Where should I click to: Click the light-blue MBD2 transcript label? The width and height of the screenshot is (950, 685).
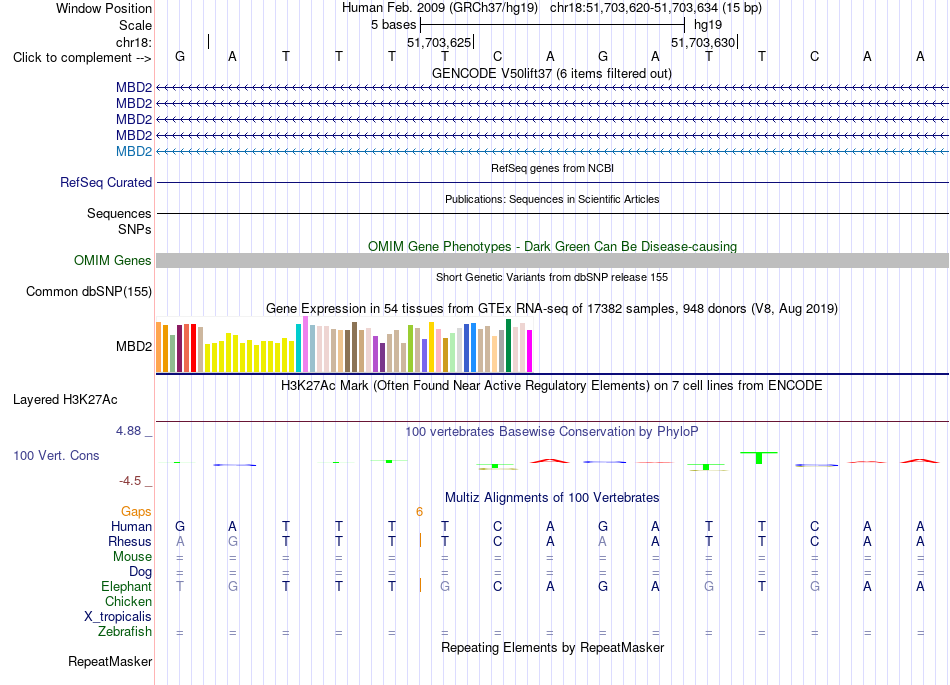[134, 151]
